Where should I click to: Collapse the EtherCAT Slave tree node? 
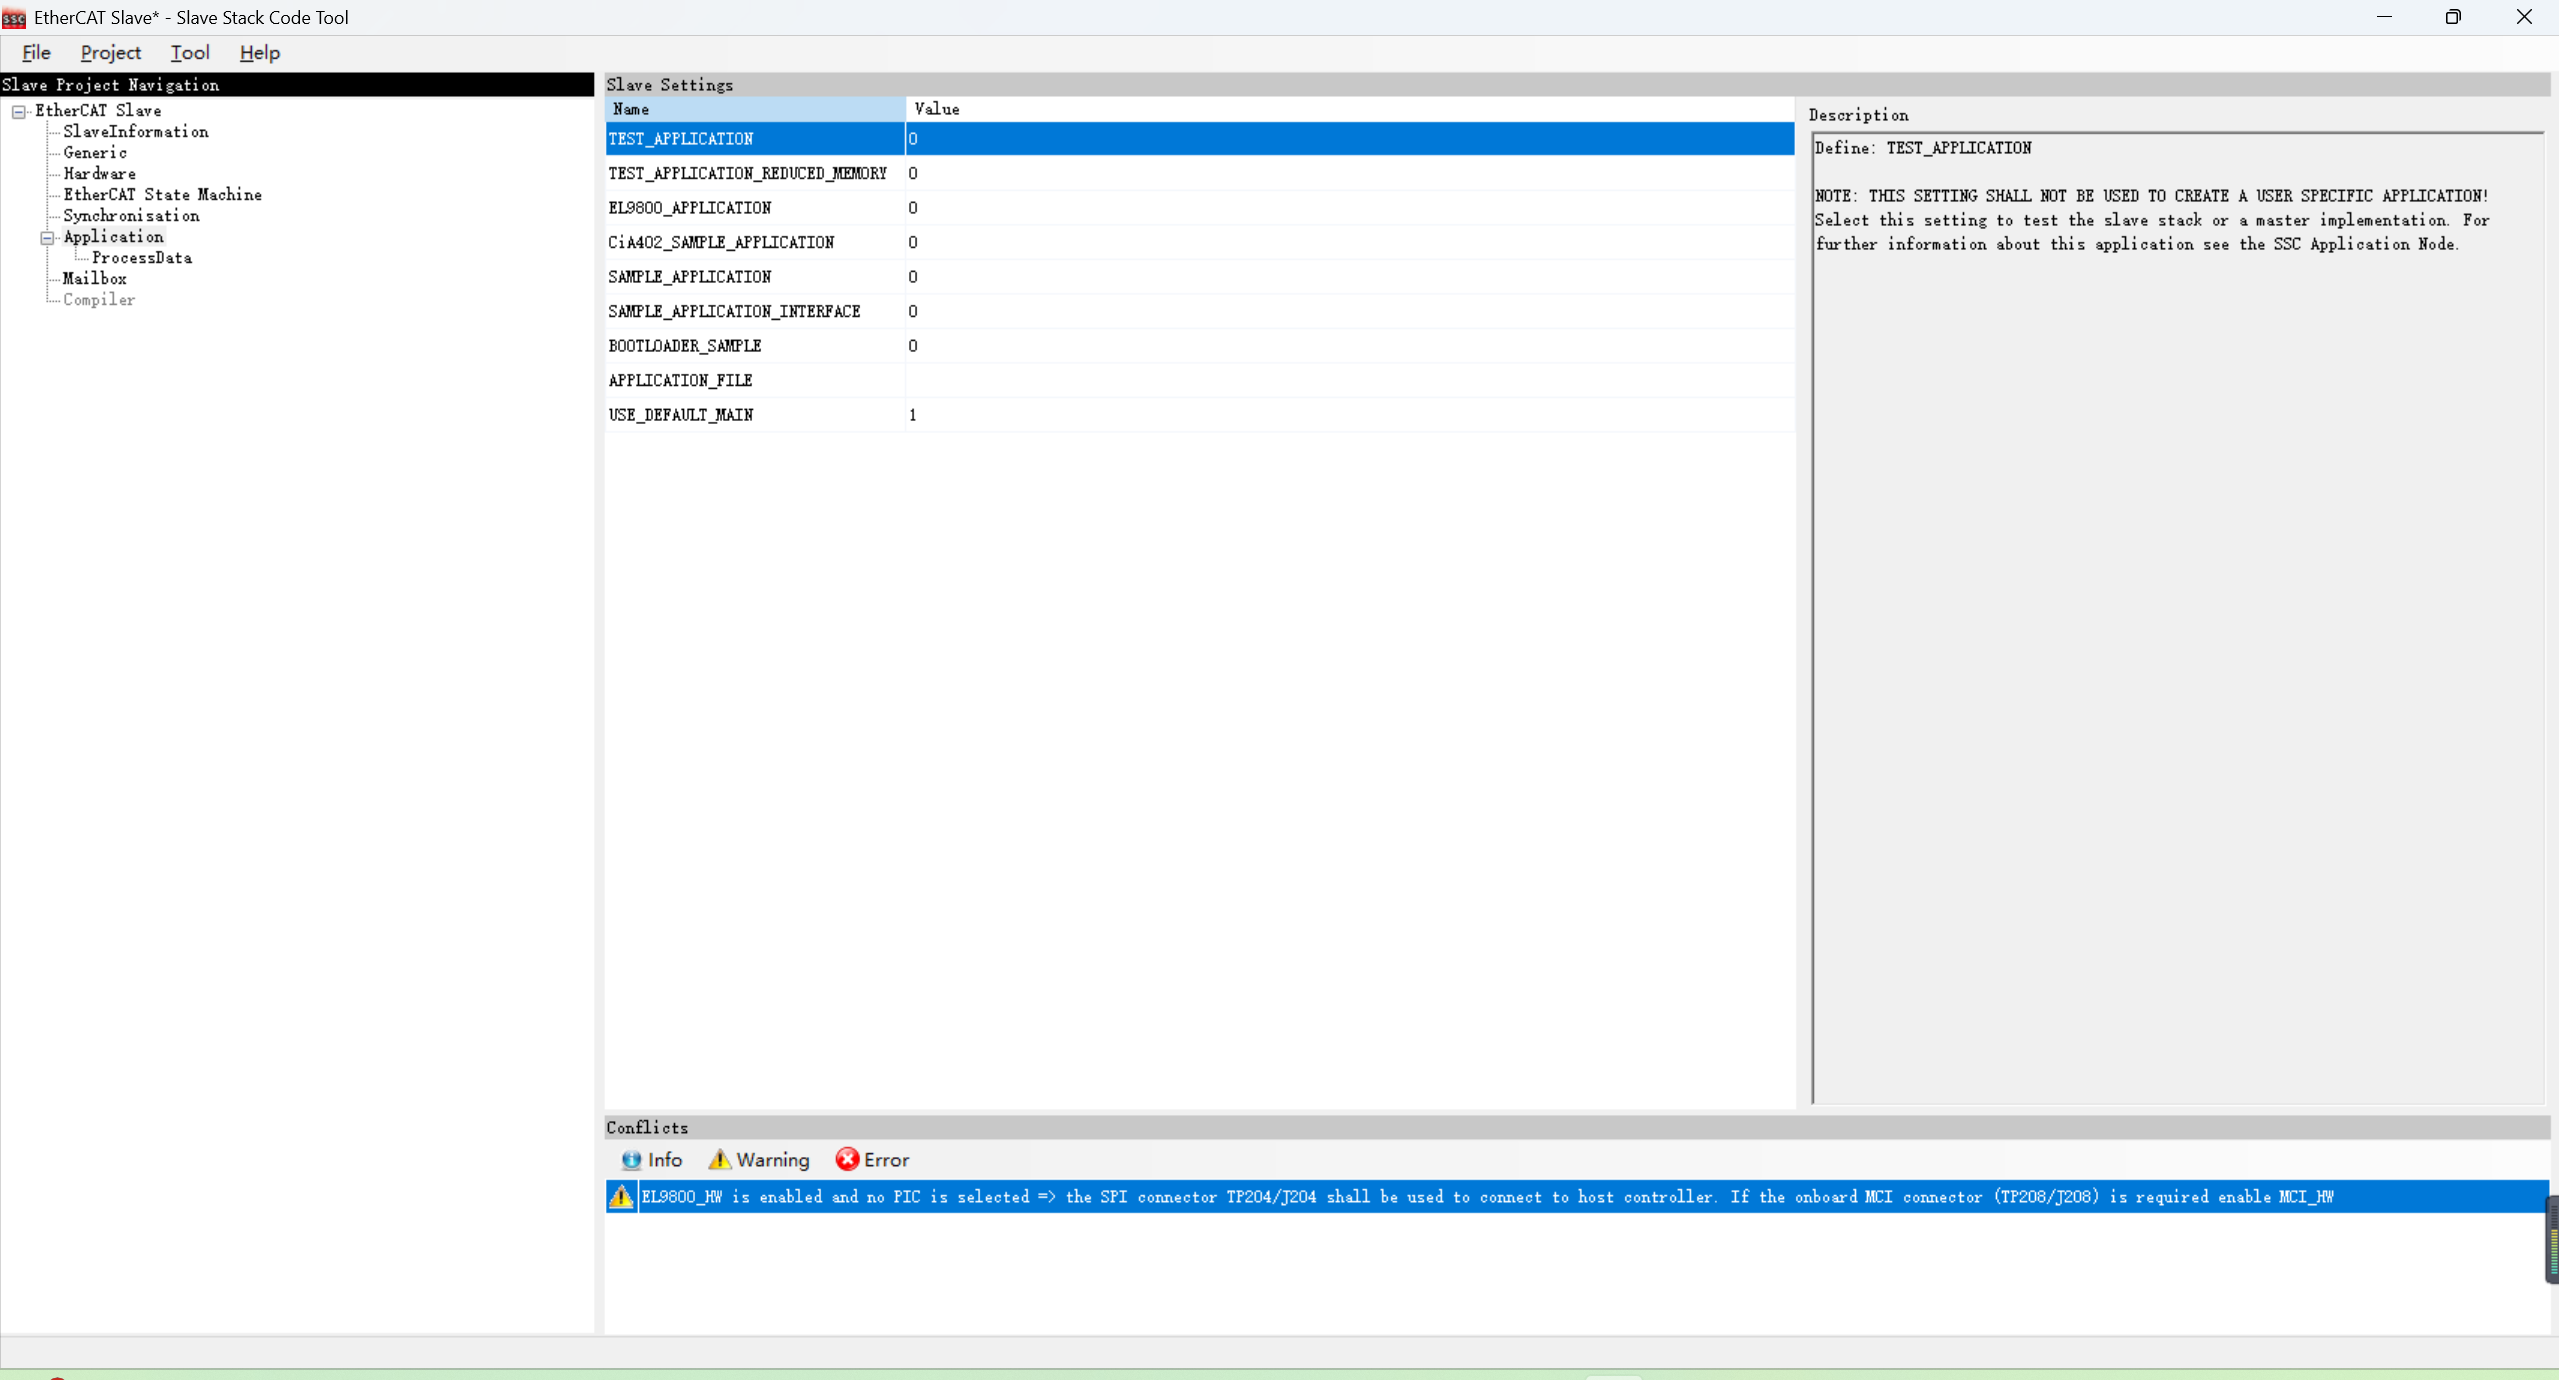pos(18,111)
